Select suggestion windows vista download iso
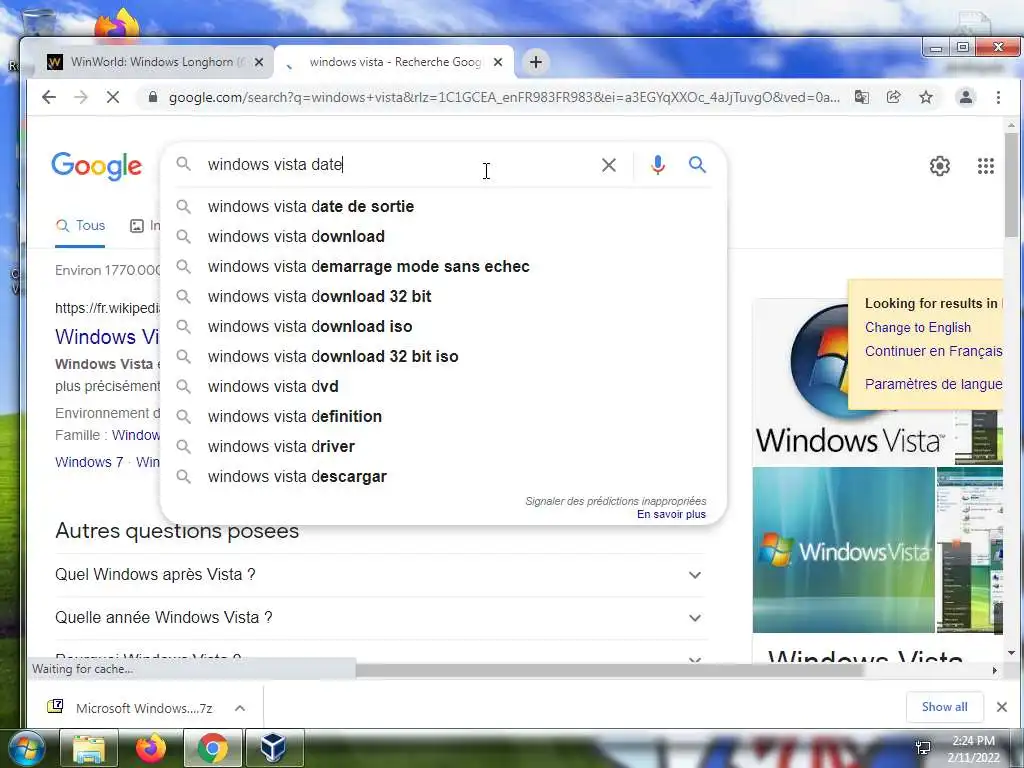The height and width of the screenshot is (768, 1024). (443, 327)
